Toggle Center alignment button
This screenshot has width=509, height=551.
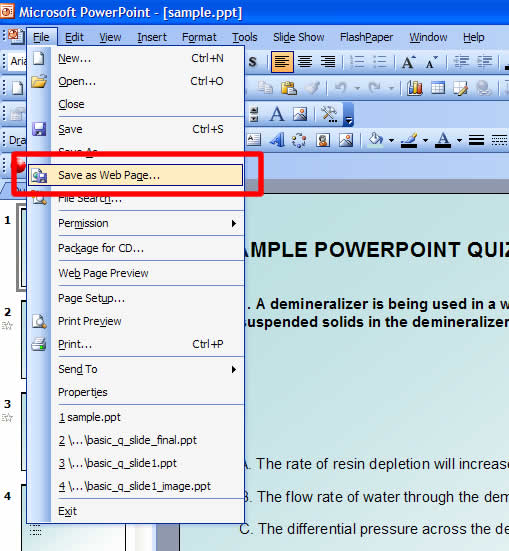305,62
